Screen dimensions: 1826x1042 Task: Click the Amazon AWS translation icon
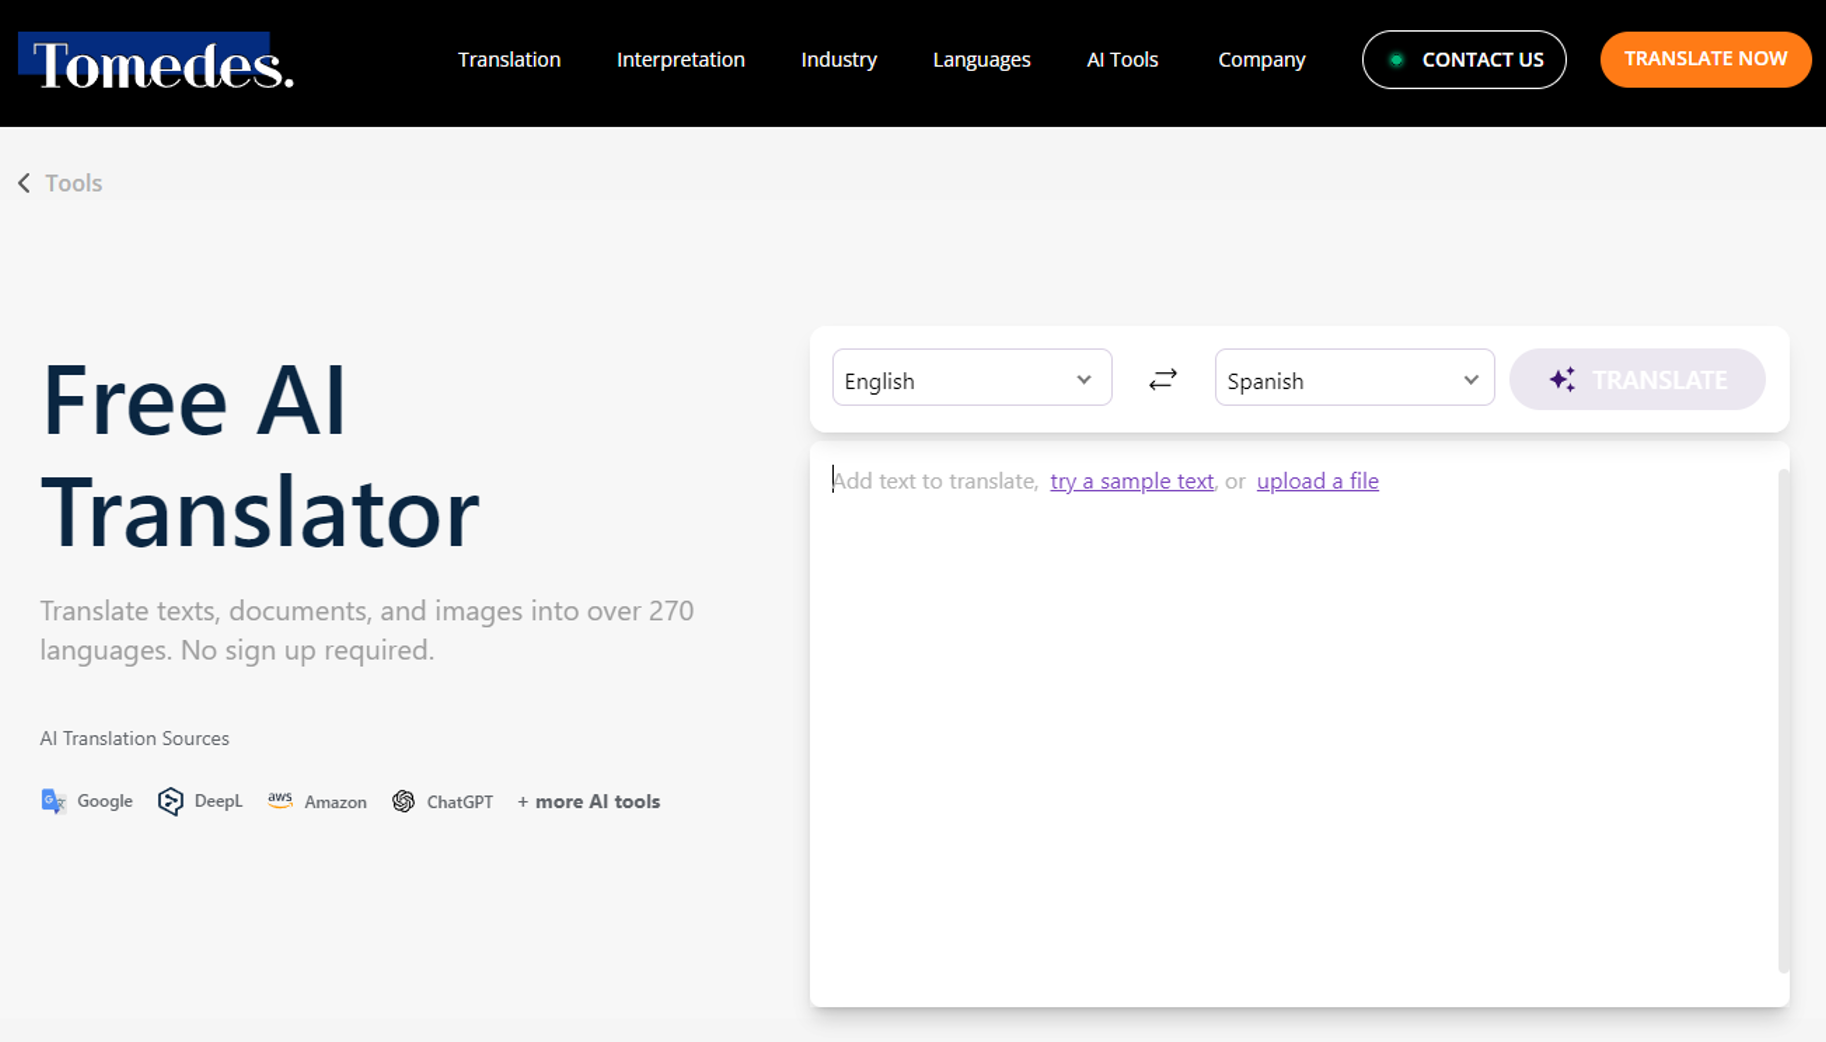tap(280, 799)
